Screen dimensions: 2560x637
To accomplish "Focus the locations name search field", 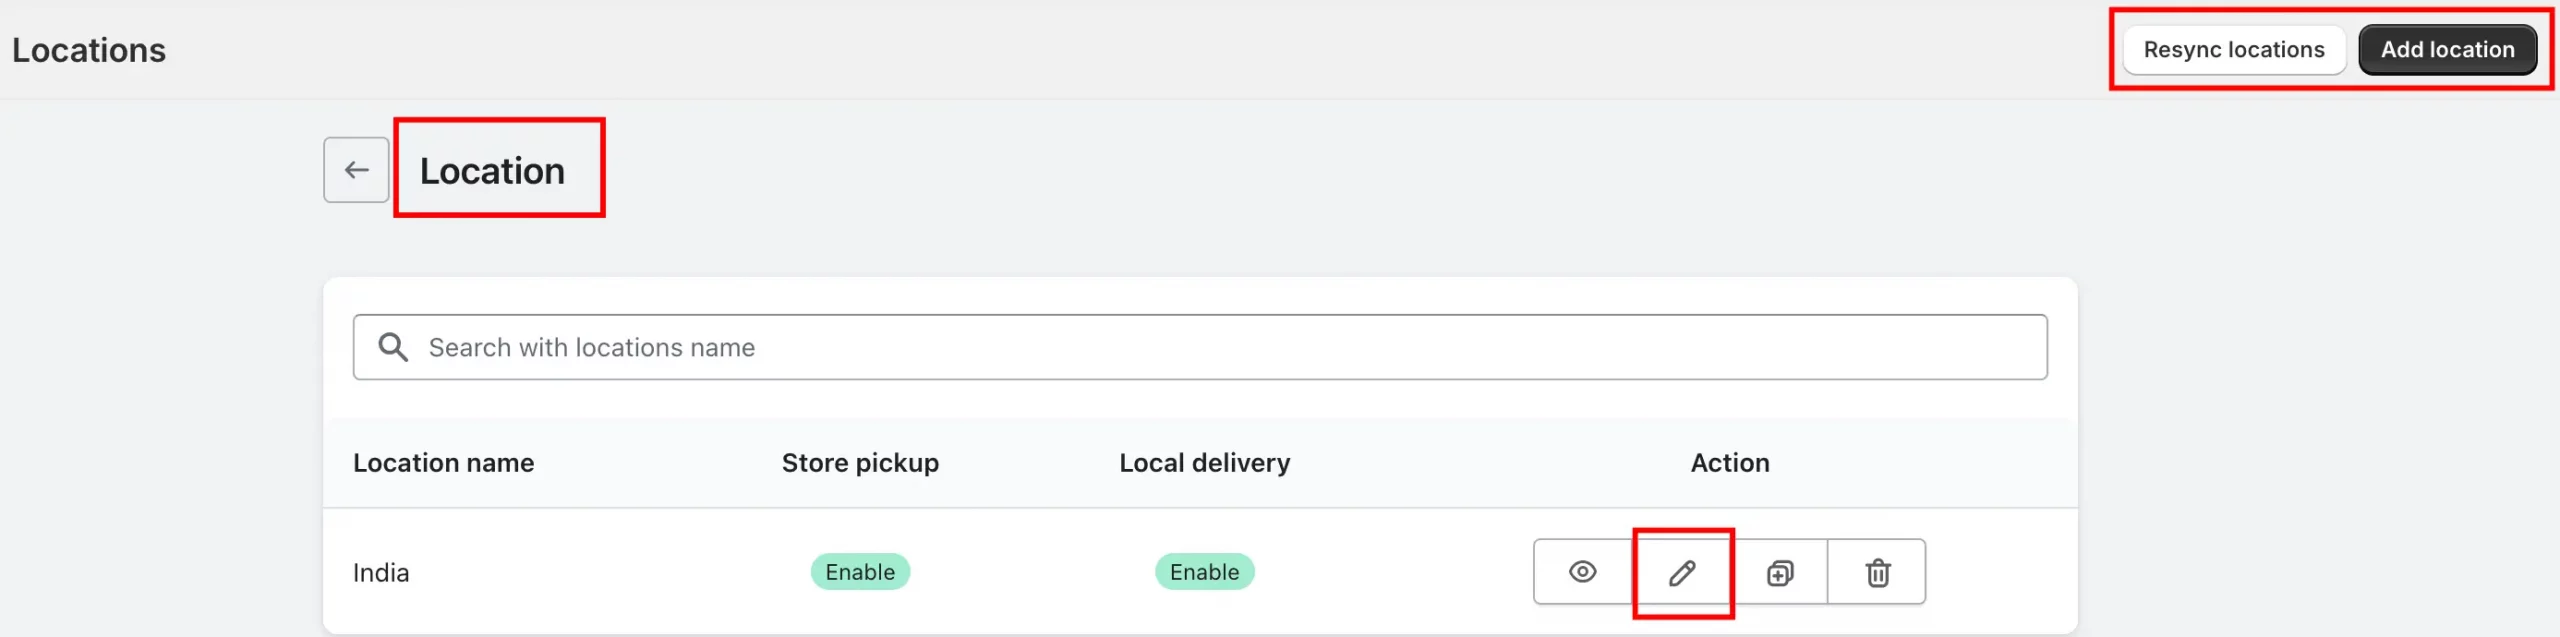I will click(x=1200, y=347).
